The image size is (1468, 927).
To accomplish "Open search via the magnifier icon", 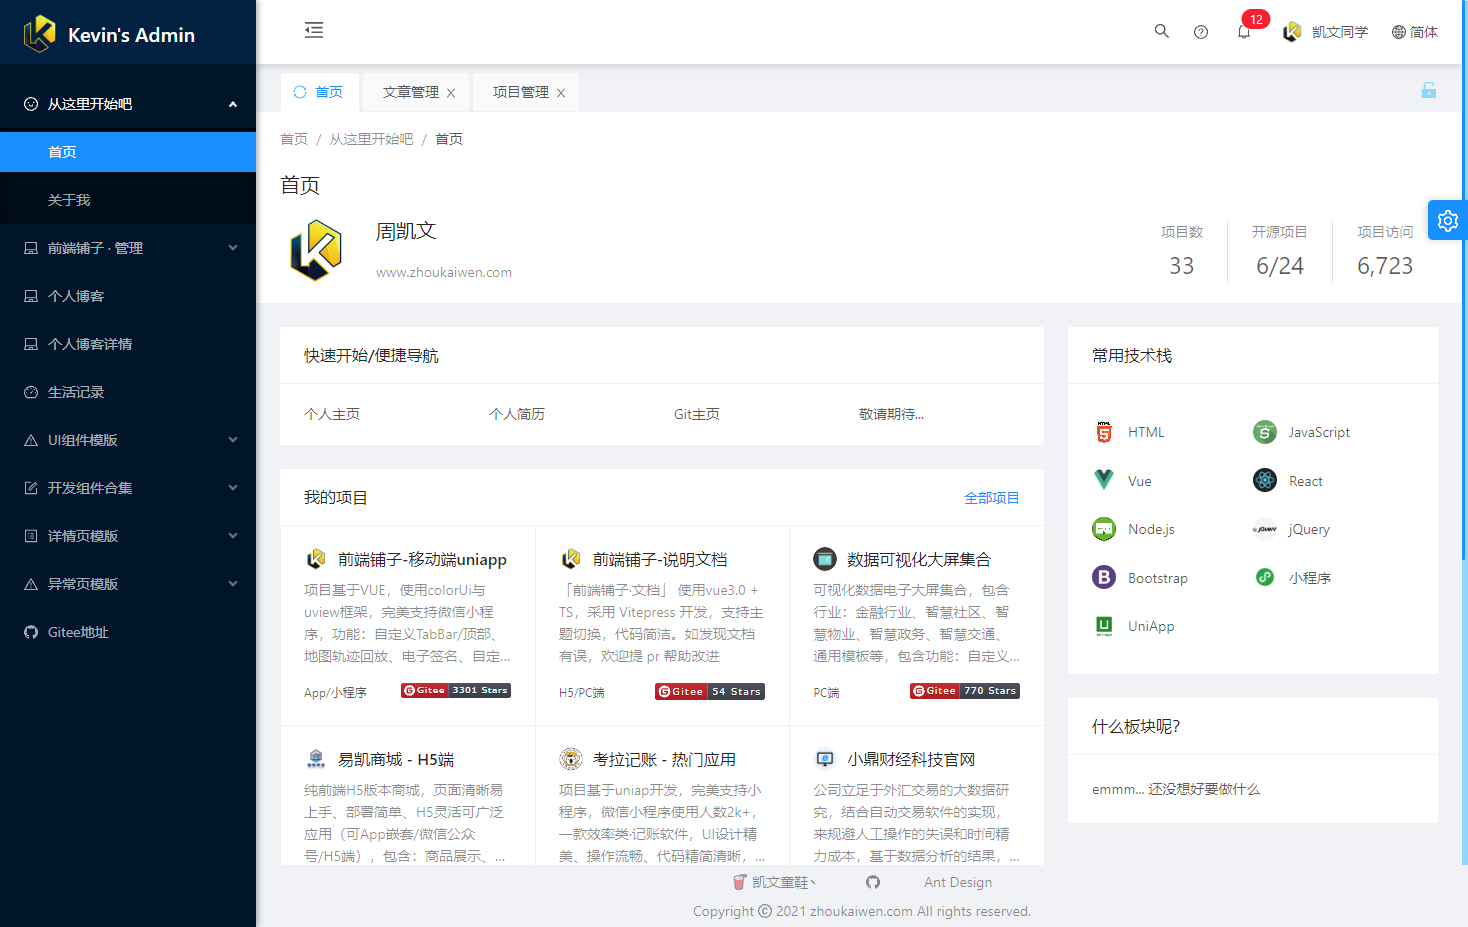I will click(x=1161, y=31).
